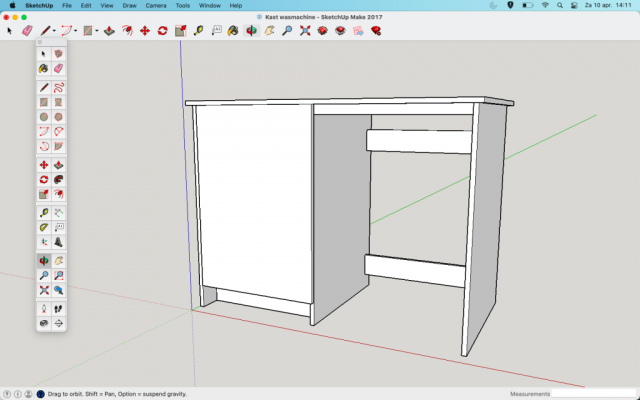
Task: Open 3D Warehouse from the top toolbar
Action: pos(322,31)
